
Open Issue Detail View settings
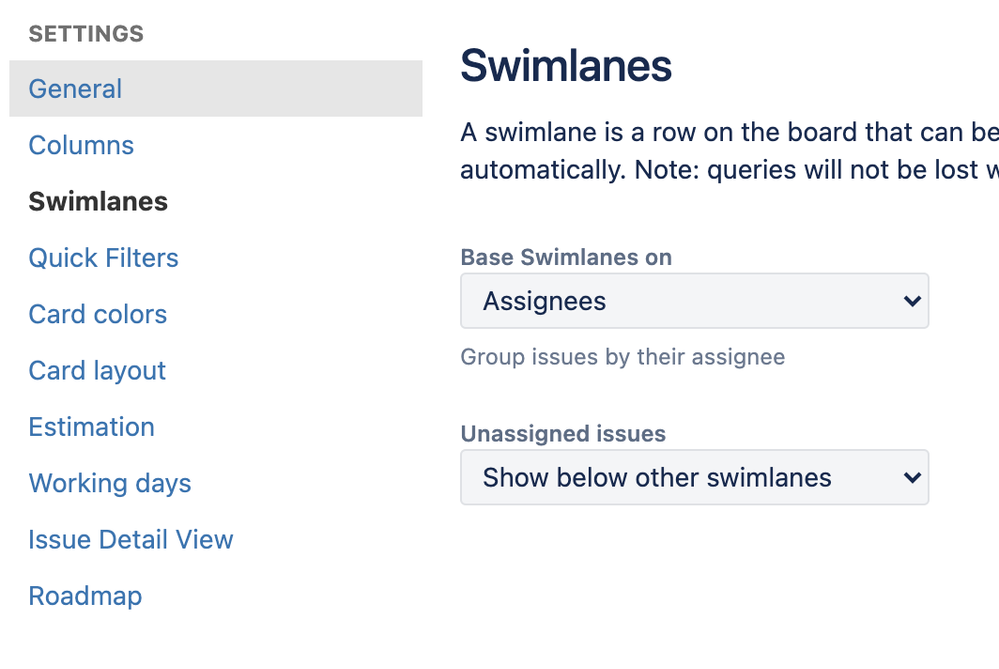tap(130, 540)
